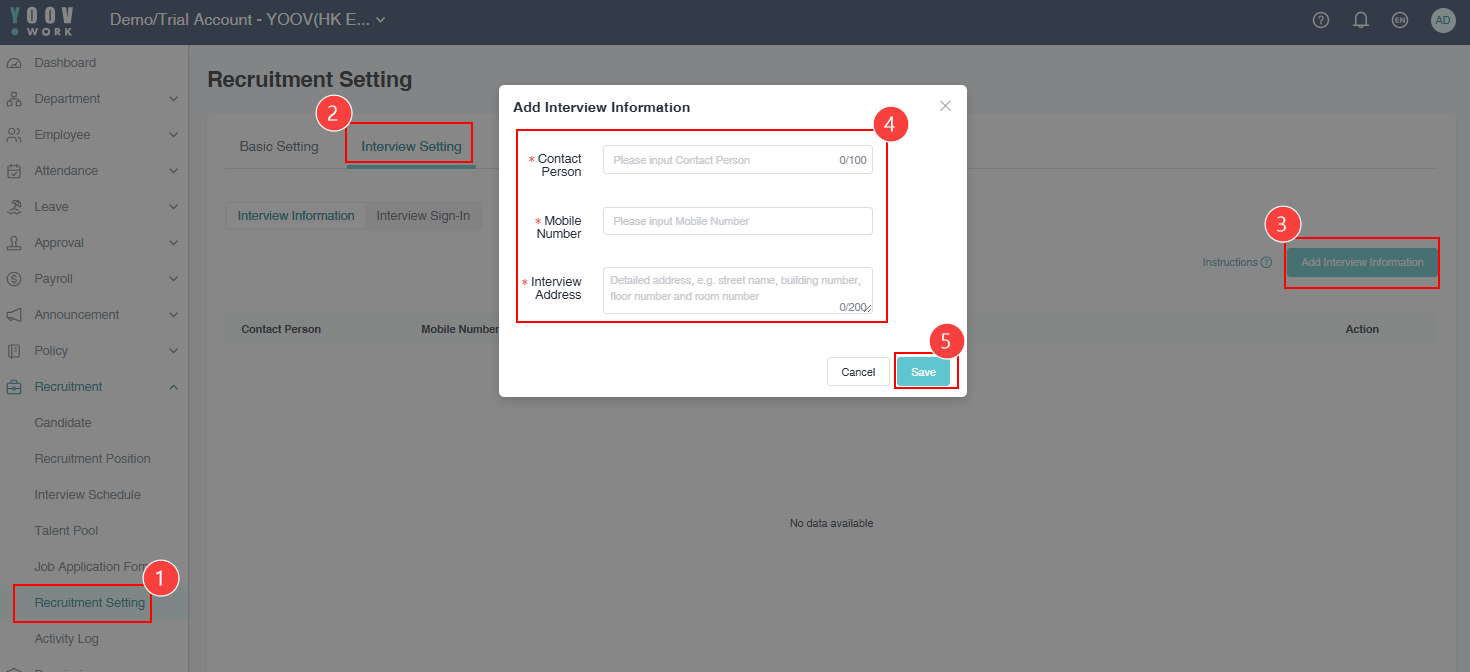This screenshot has height=672, width=1470.
Task: Click the Payroll dollar icon
Action: [14, 279]
